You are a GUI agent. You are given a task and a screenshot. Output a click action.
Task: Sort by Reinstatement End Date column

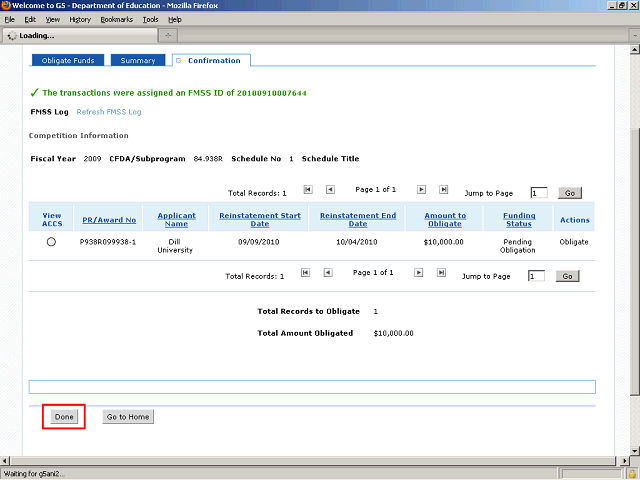coord(358,220)
